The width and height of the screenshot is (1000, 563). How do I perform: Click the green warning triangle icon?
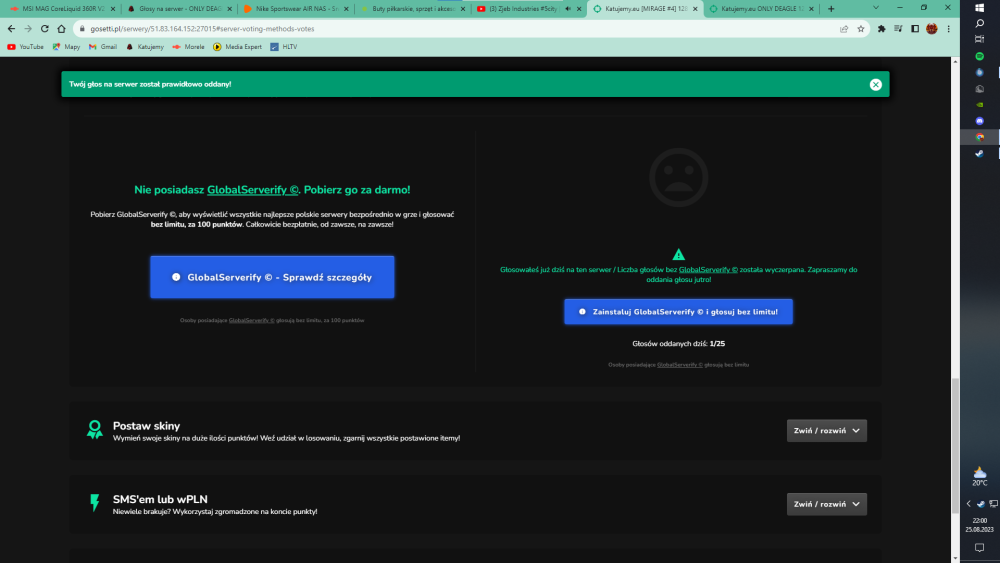(x=679, y=254)
